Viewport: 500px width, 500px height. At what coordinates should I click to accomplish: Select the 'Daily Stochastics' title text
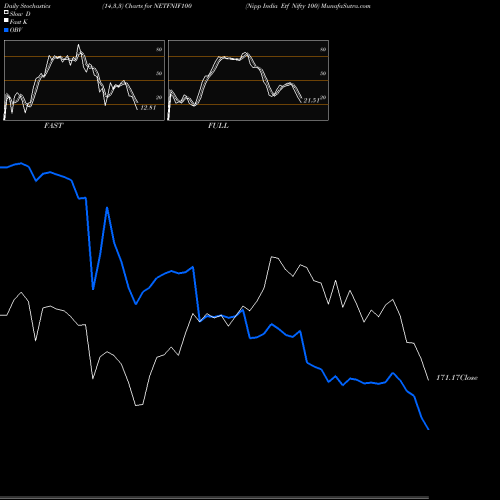click(x=27, y=6)
